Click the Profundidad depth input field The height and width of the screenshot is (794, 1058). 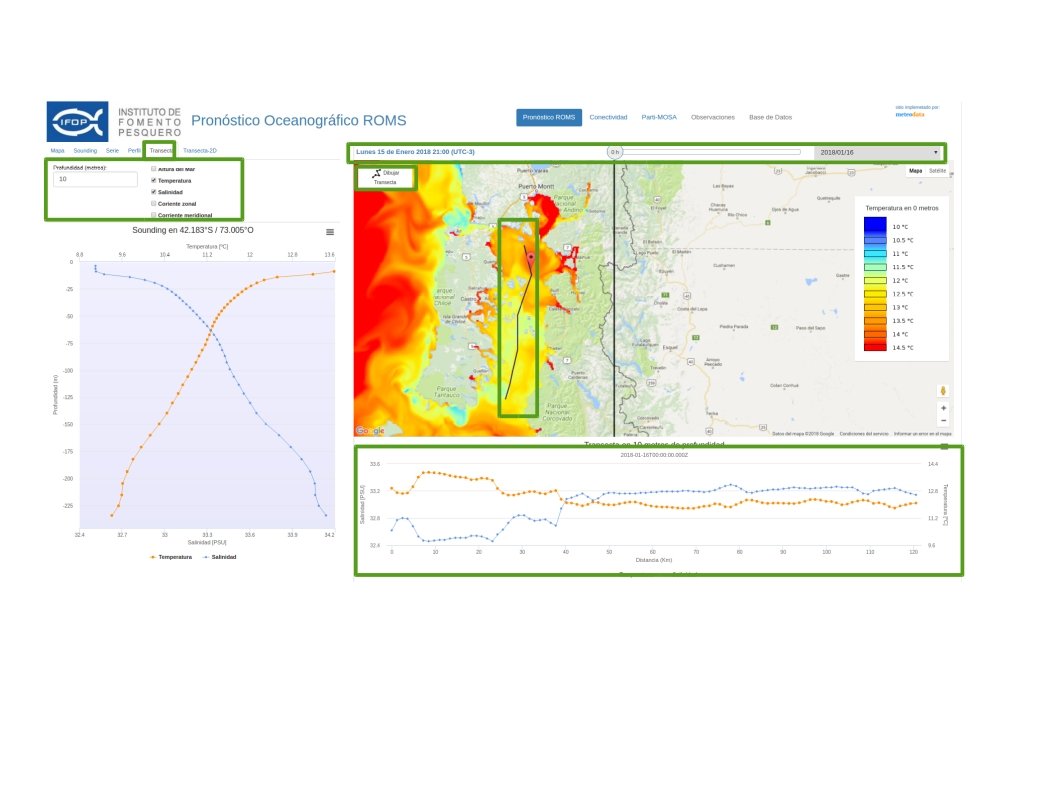coord(95,180)
